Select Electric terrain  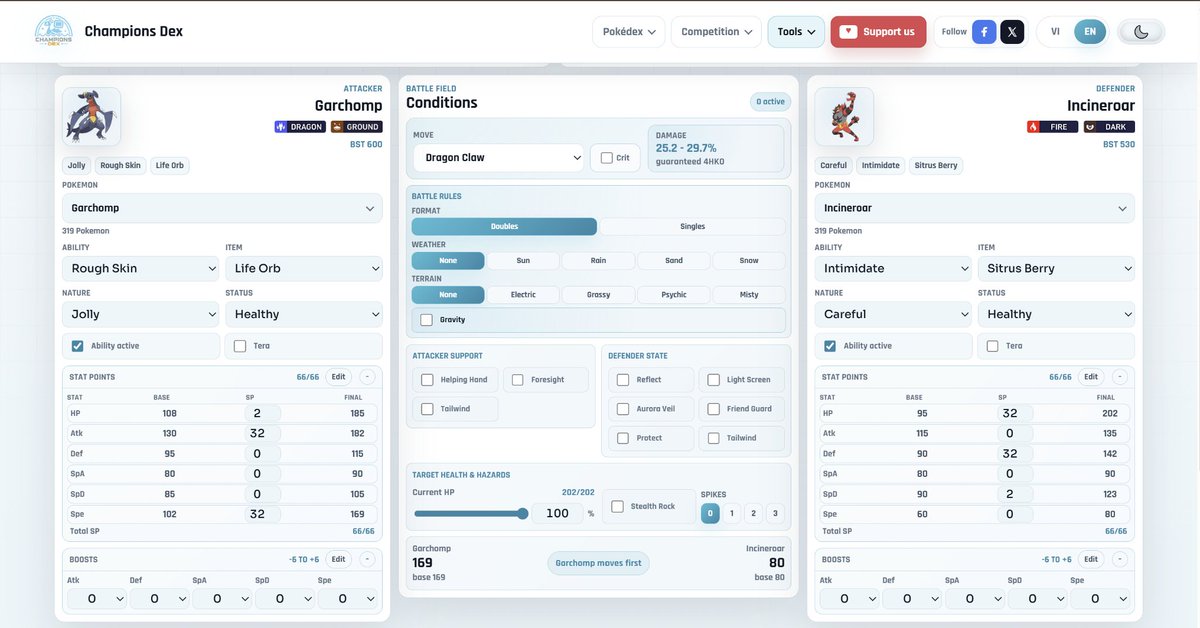click(523, 295)
